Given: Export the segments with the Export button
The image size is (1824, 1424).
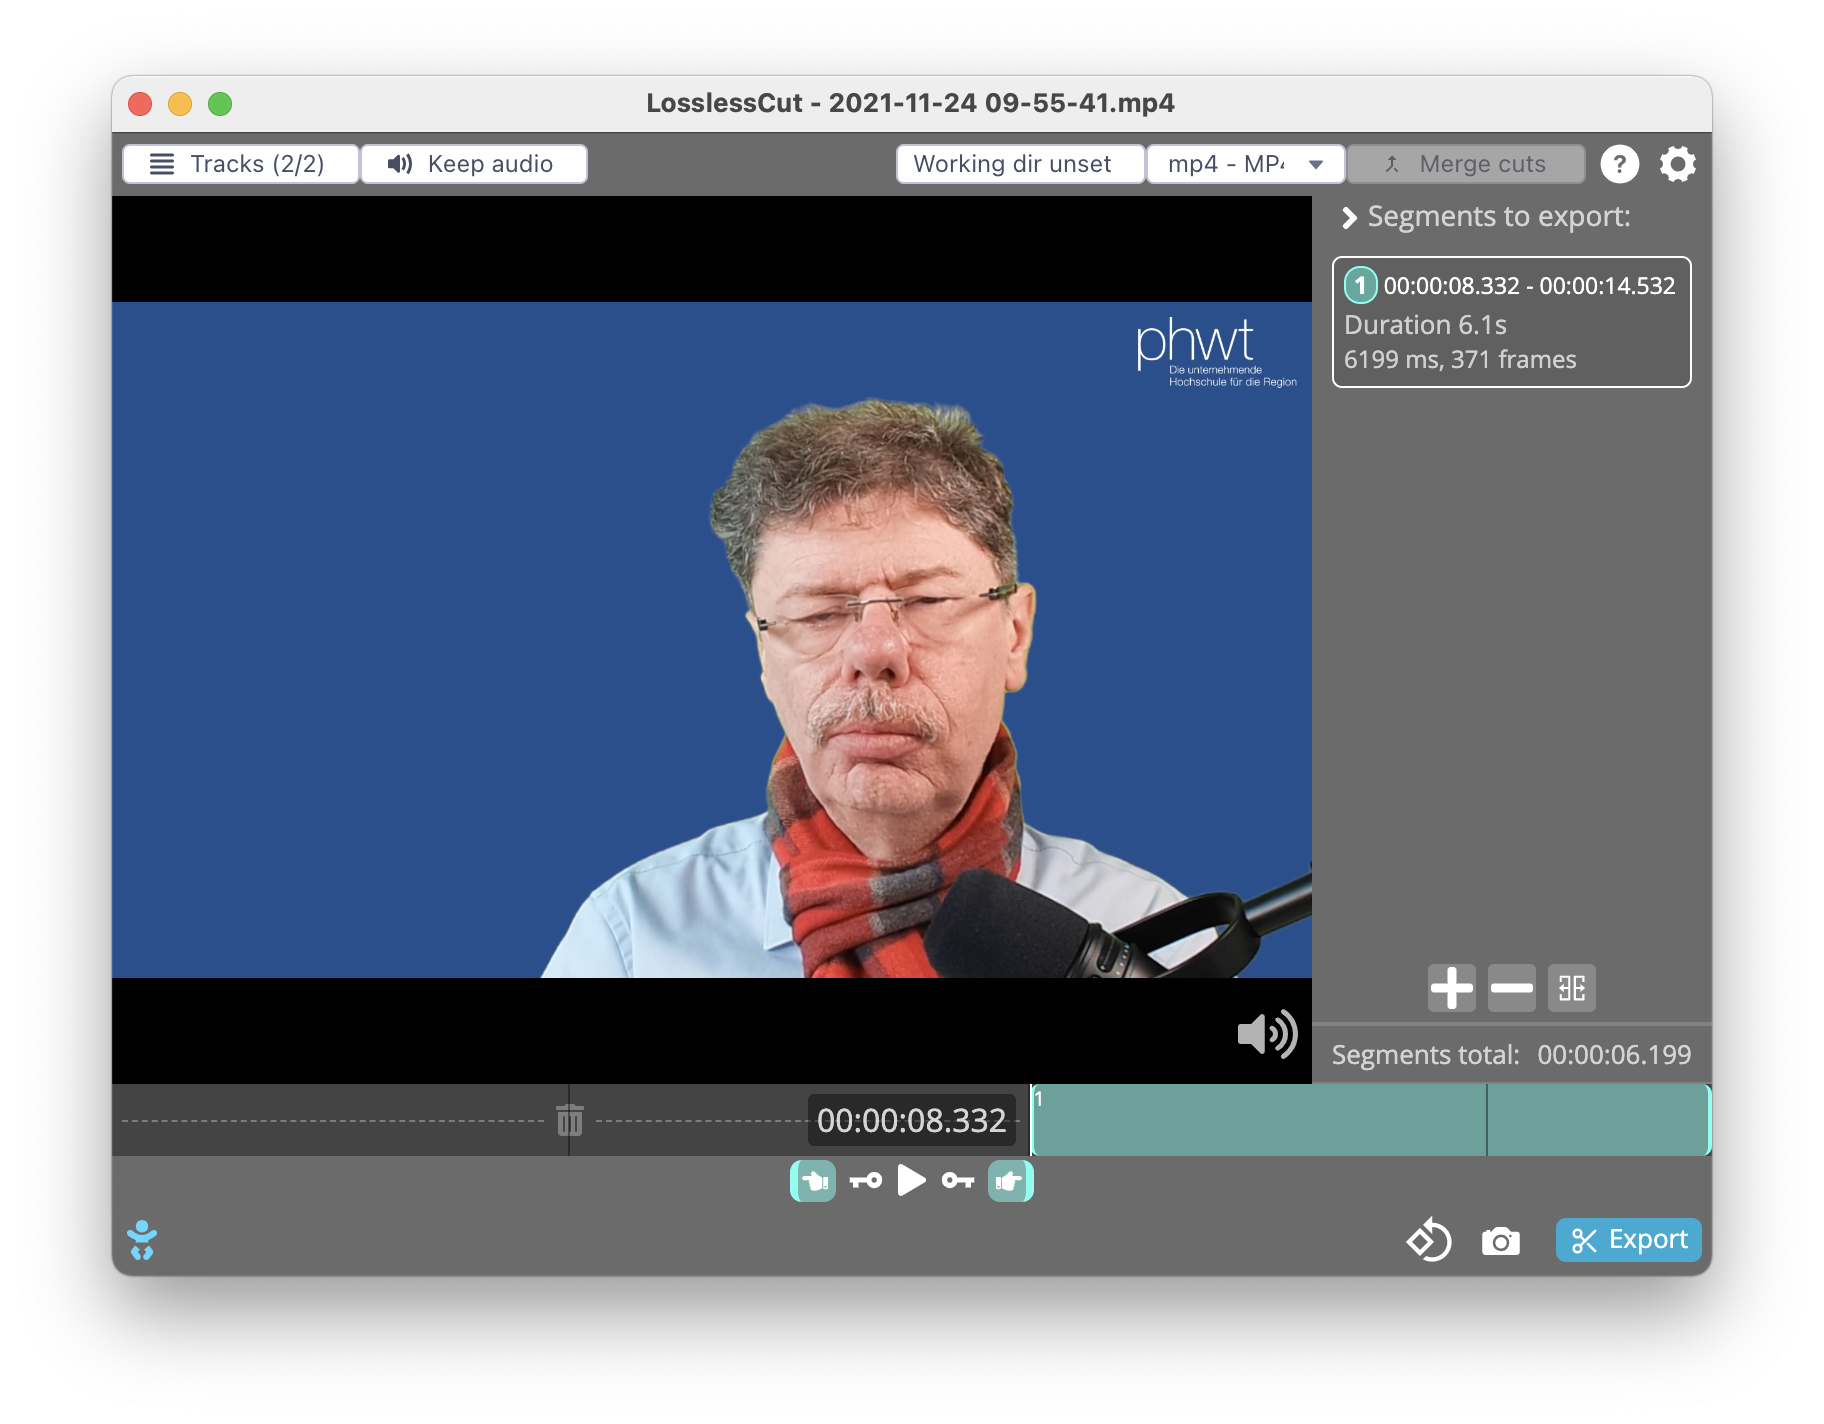Looking at the screenshot, I should click(1628, 1240).
